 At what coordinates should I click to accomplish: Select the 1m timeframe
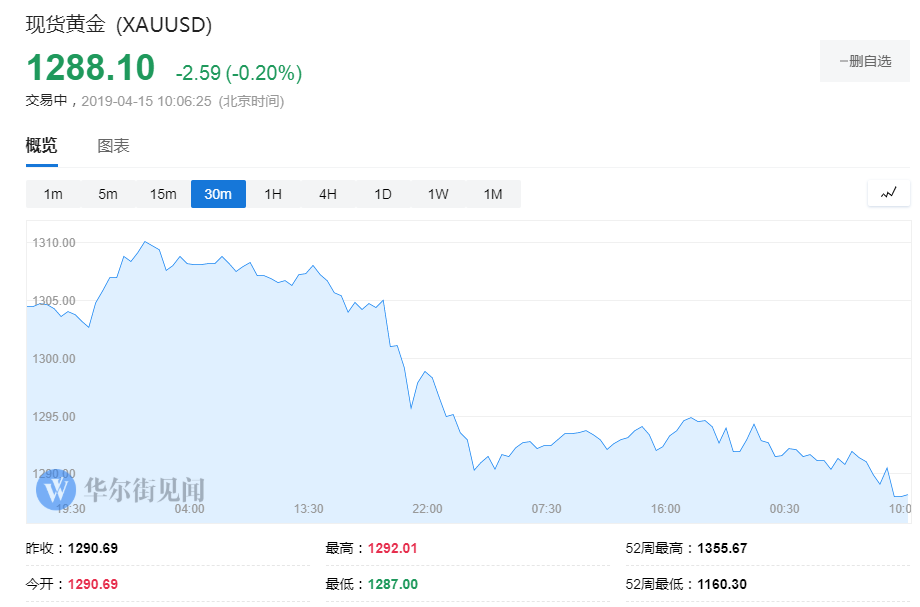coord(52,194)
